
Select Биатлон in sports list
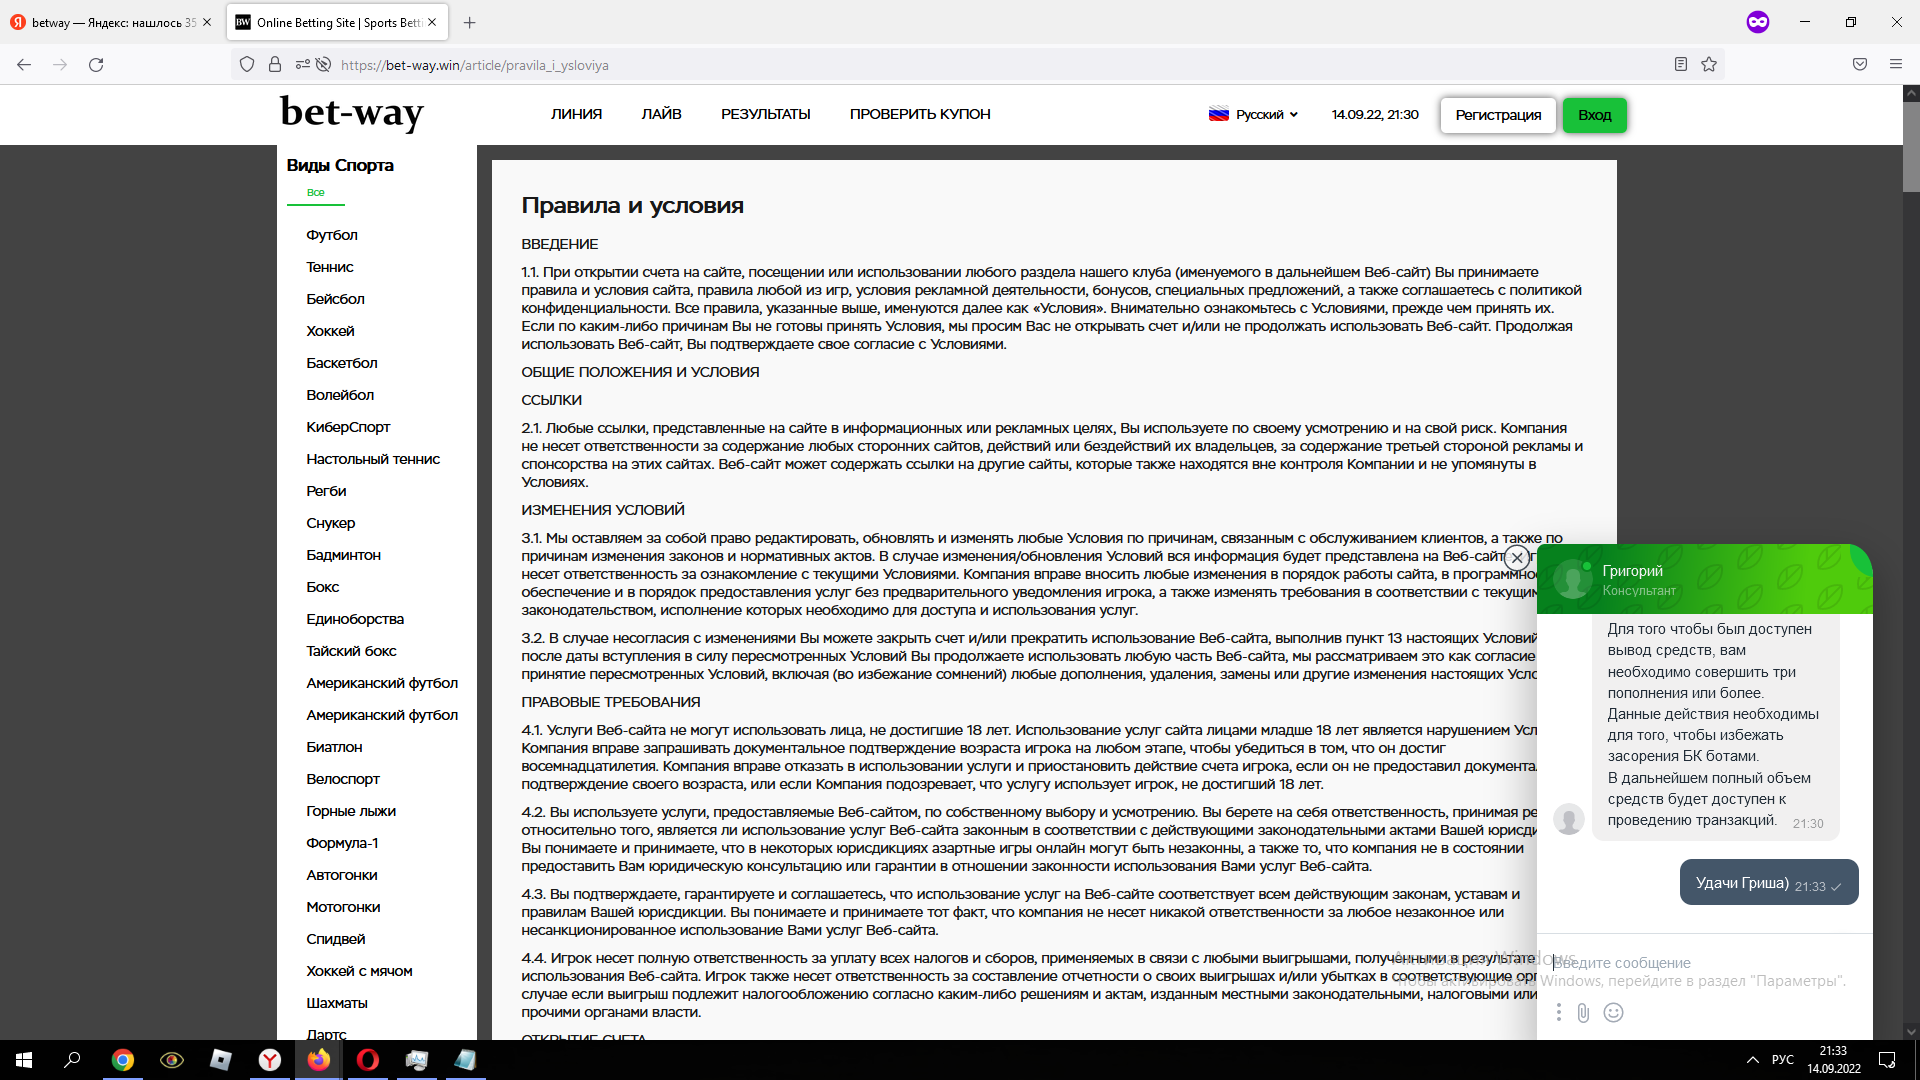[334, 747]
